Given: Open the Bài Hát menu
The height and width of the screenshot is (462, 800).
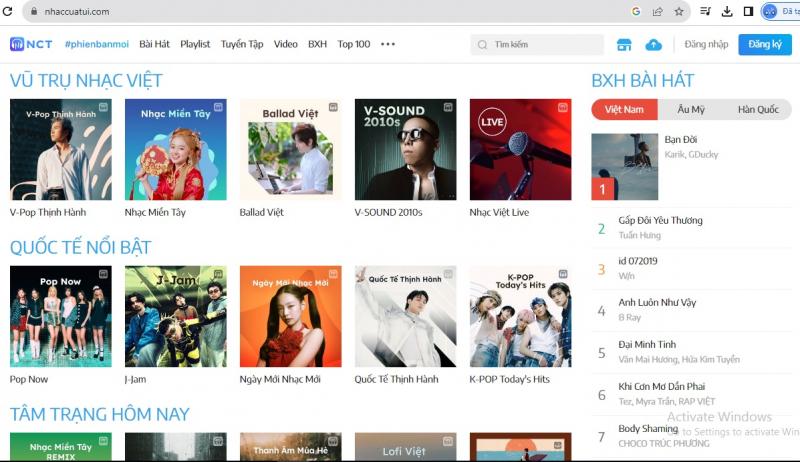Looking at the screenshot, I should click(x=155, y=44).
